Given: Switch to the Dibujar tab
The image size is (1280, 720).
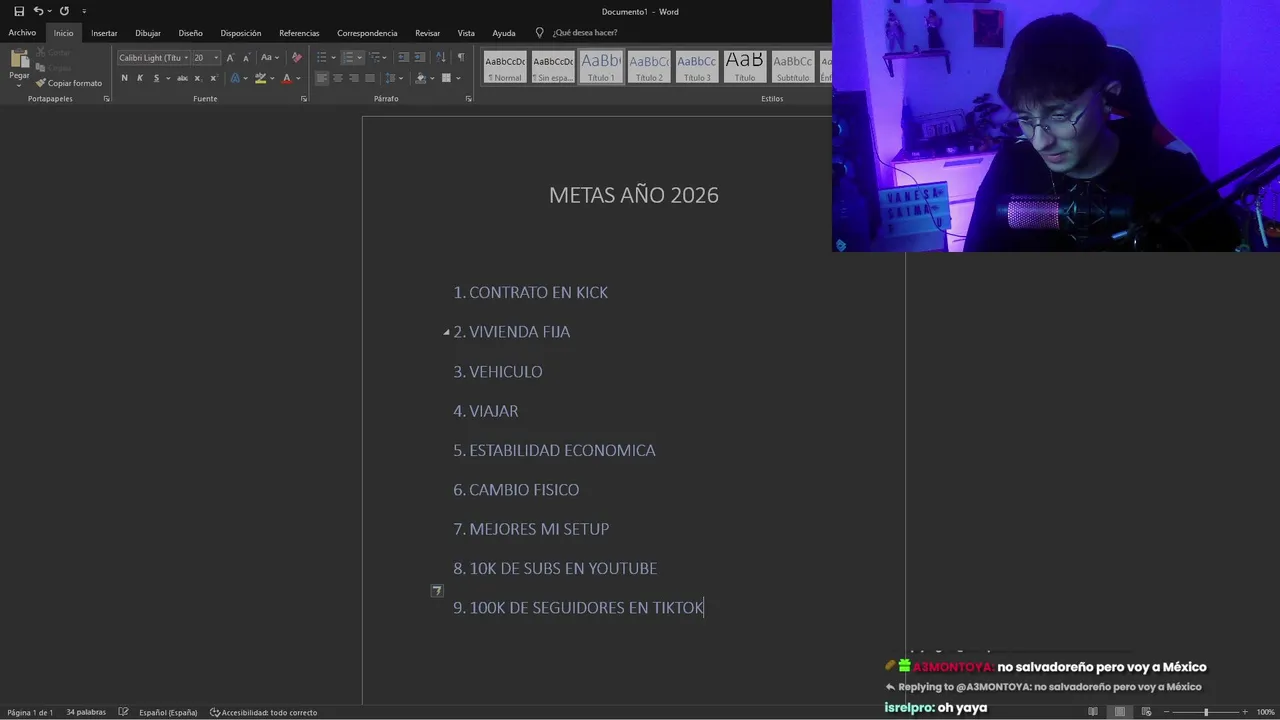Looking at the screenshot, I should click(148, 33).
